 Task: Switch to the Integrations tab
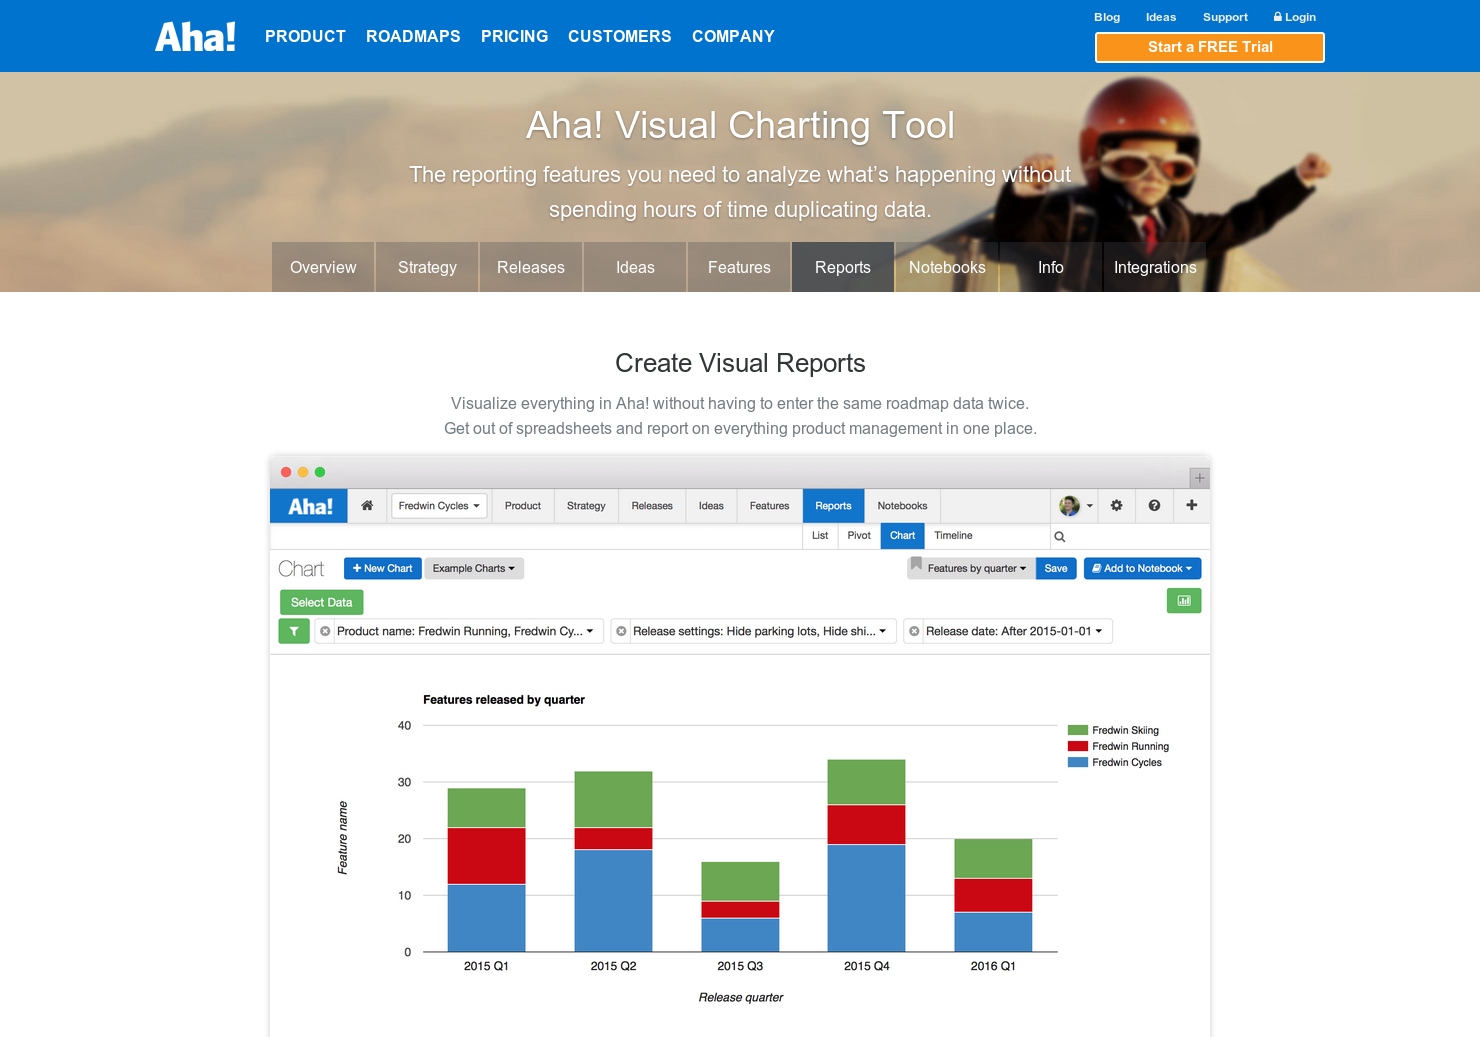coord(1155,267)
